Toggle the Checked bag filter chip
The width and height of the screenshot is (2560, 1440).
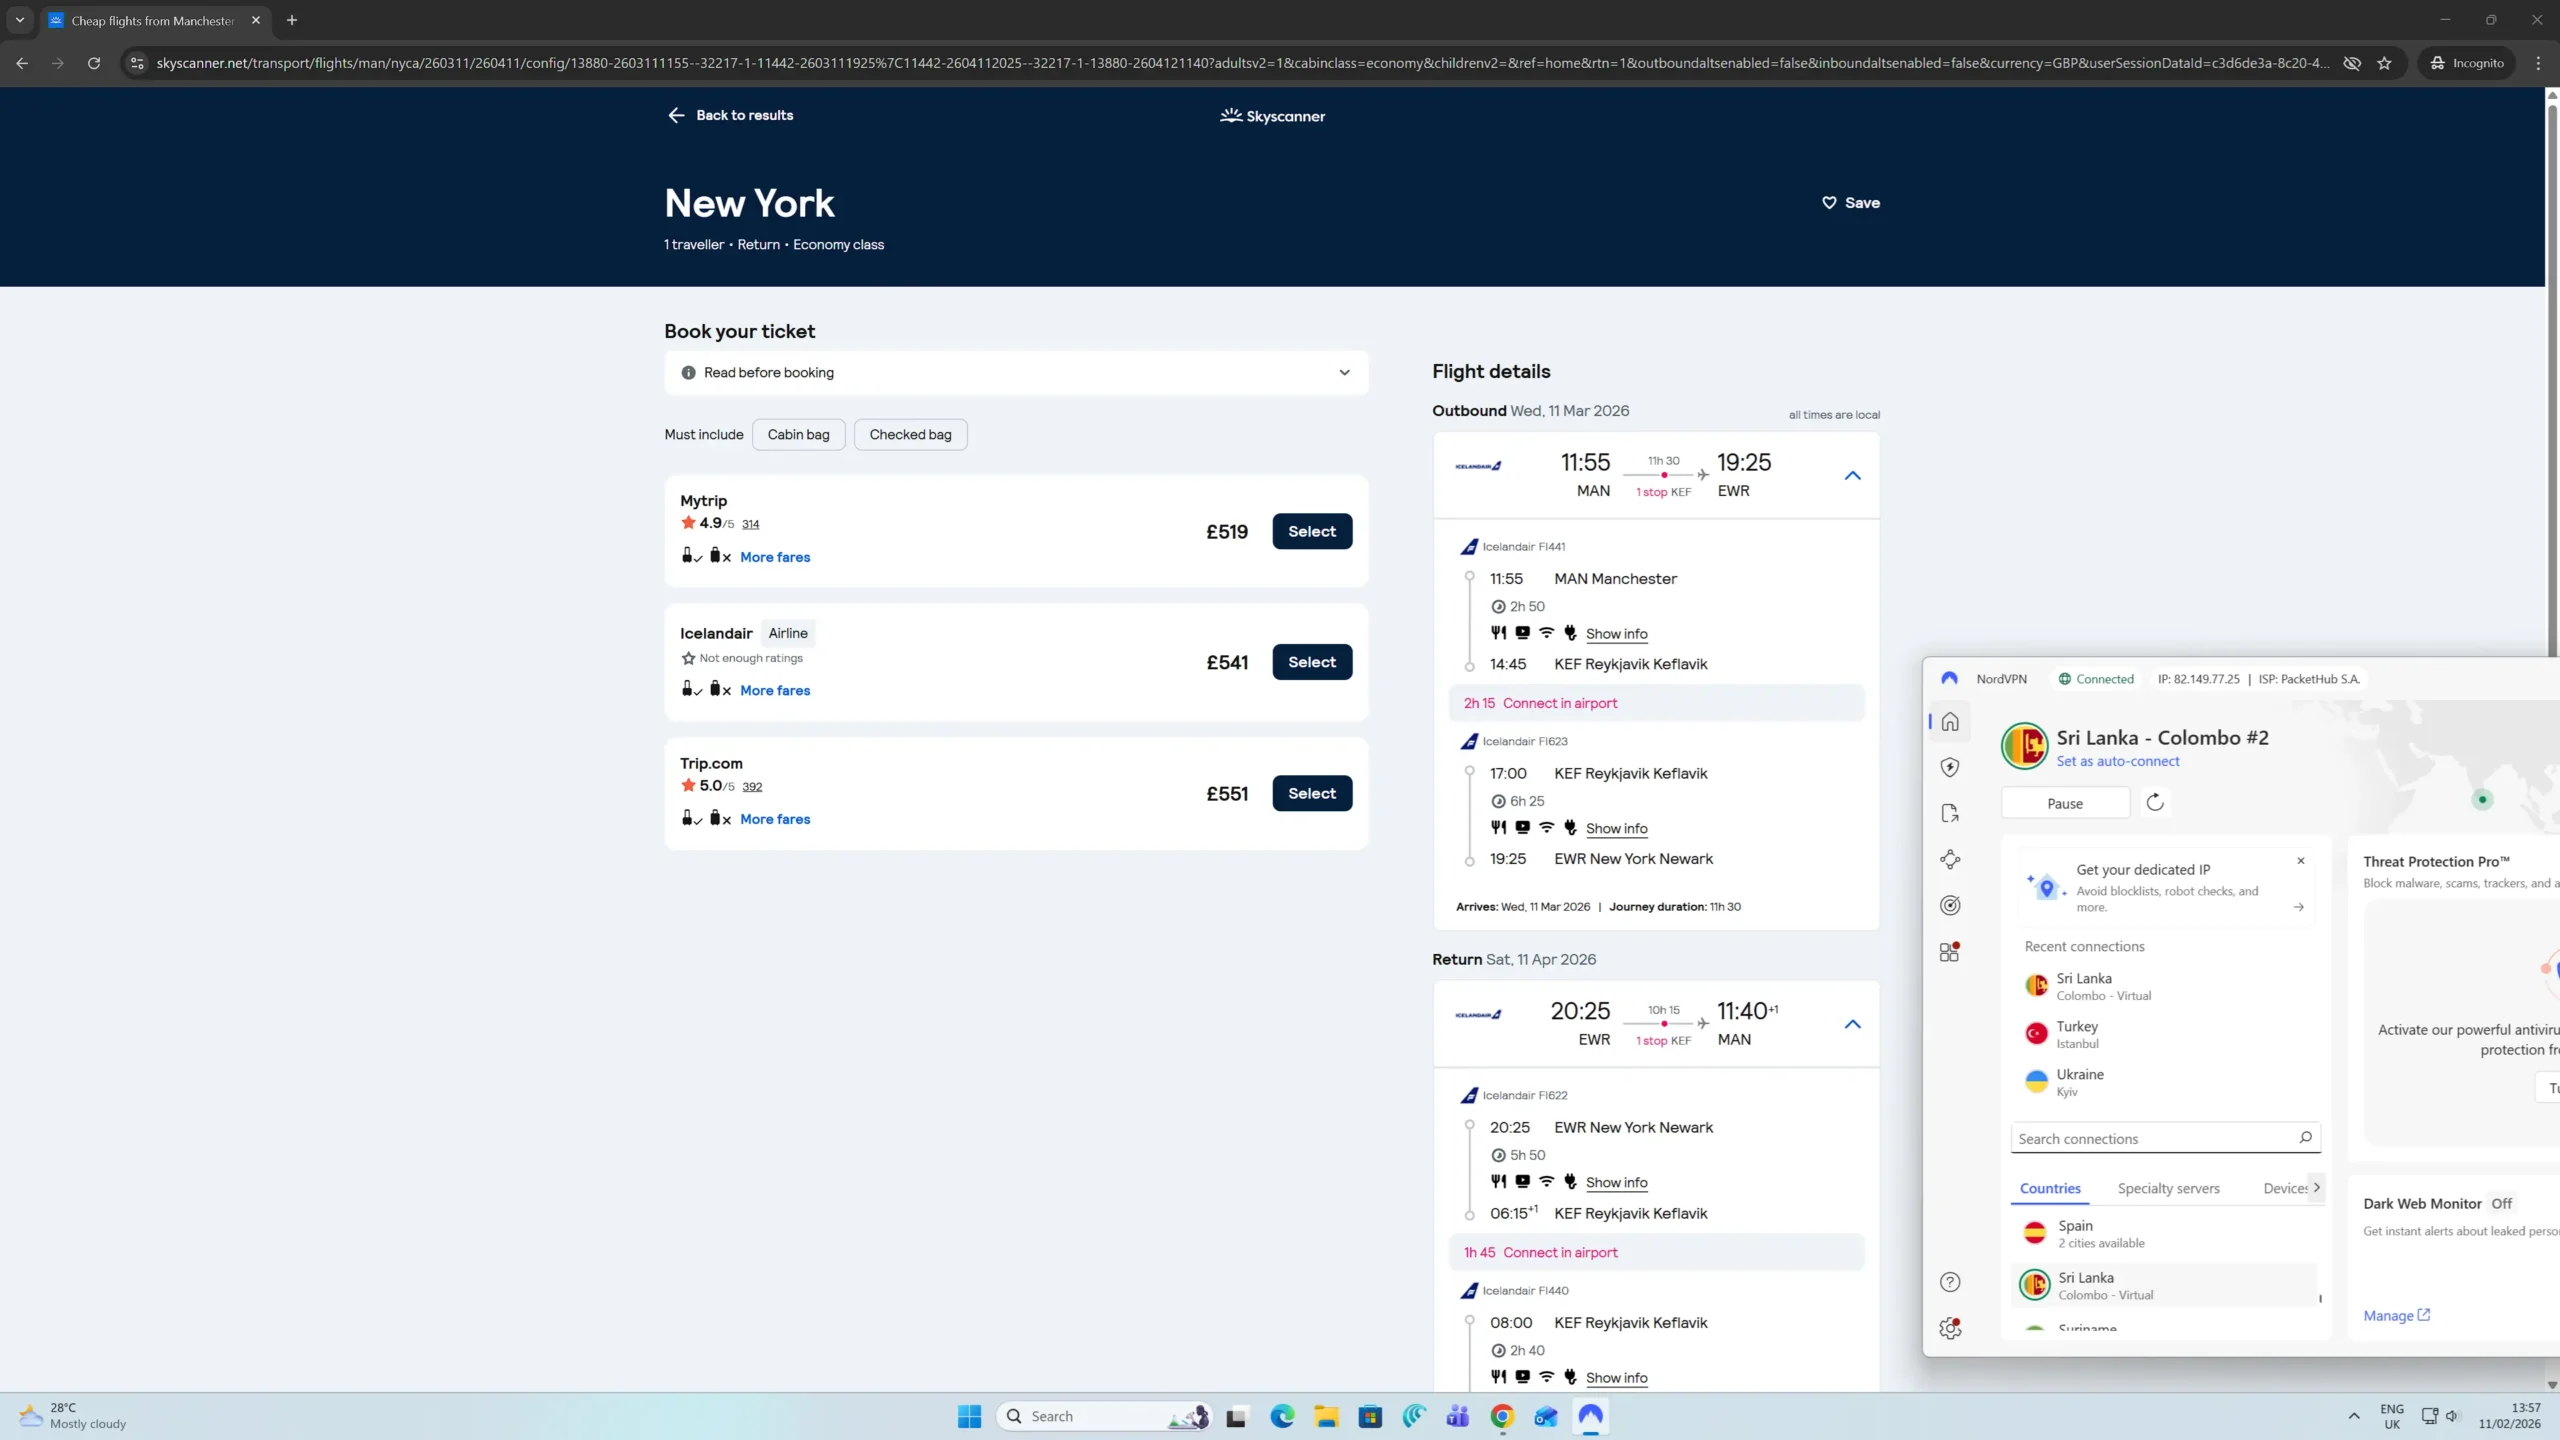[910, 434]
